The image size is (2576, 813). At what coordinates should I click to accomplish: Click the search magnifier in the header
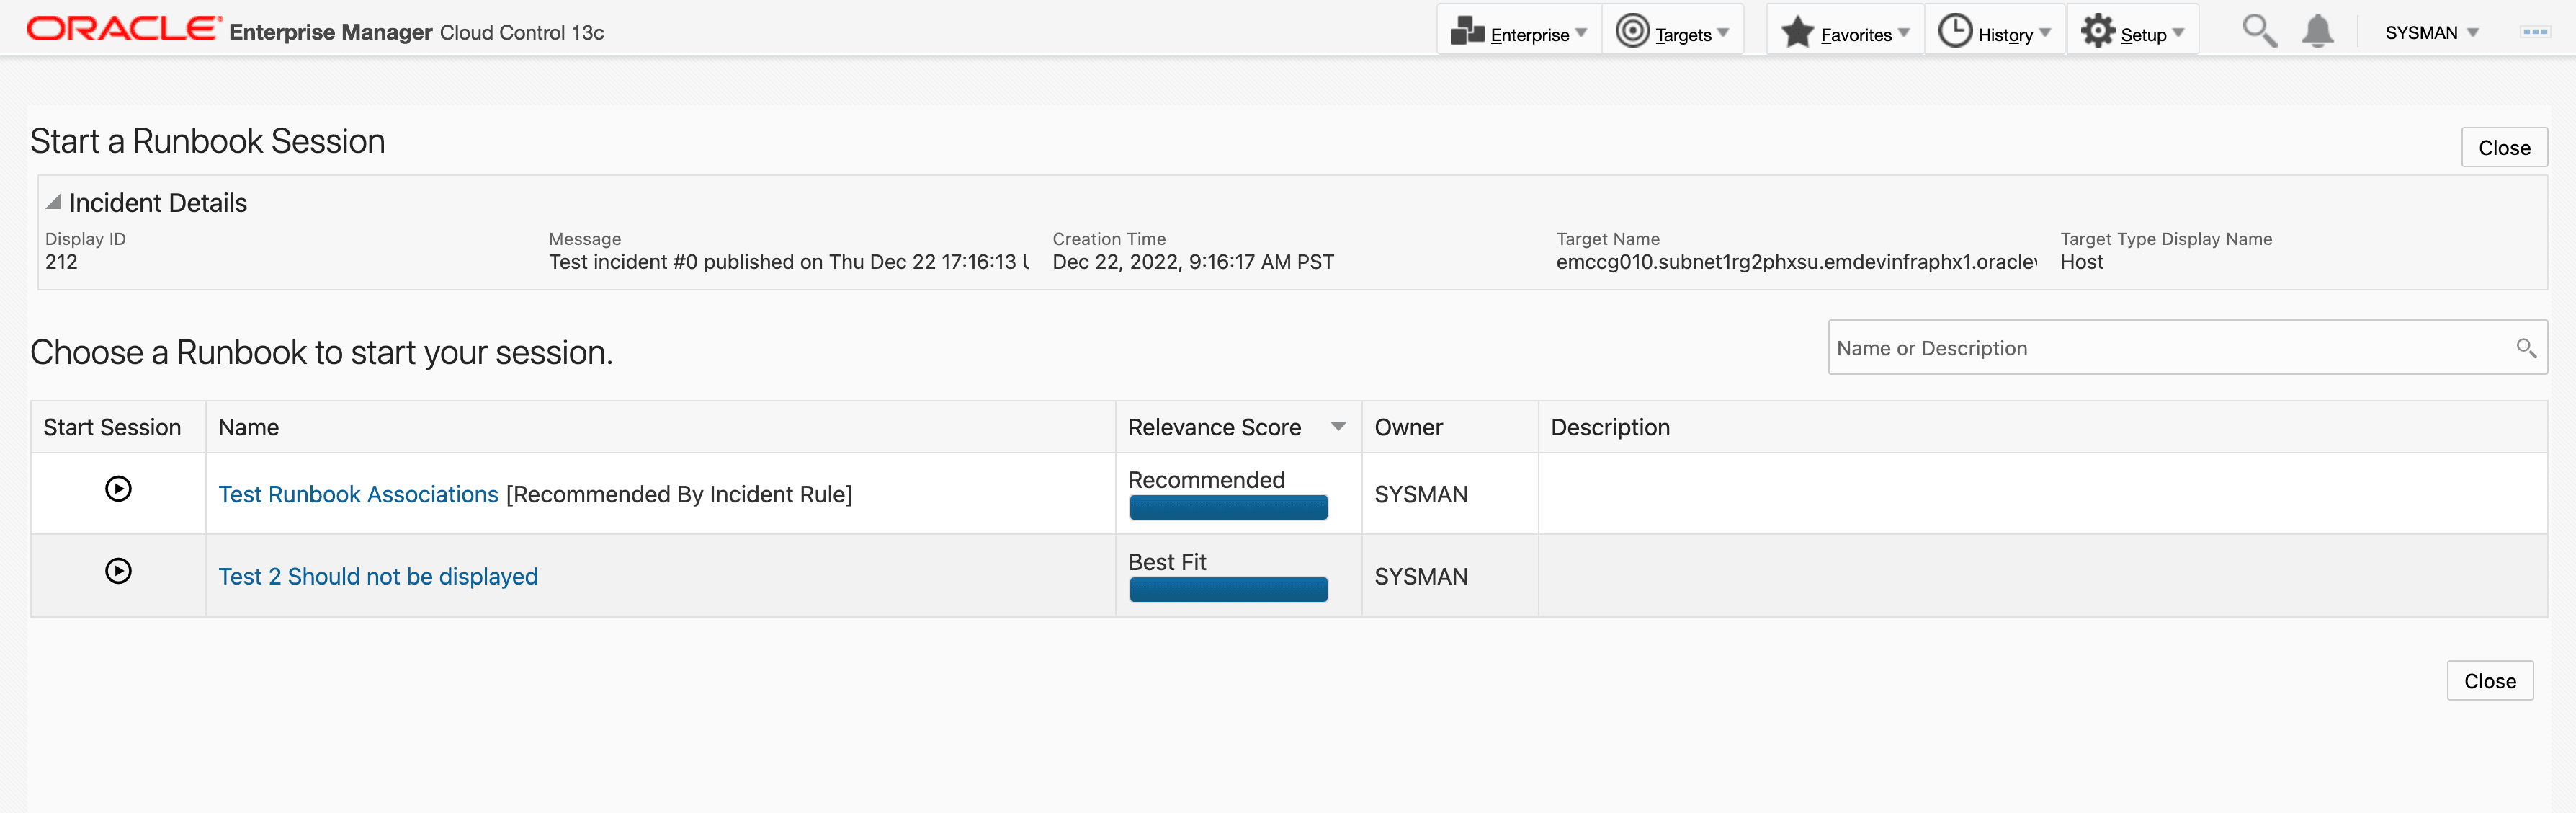coord(2259,31)
